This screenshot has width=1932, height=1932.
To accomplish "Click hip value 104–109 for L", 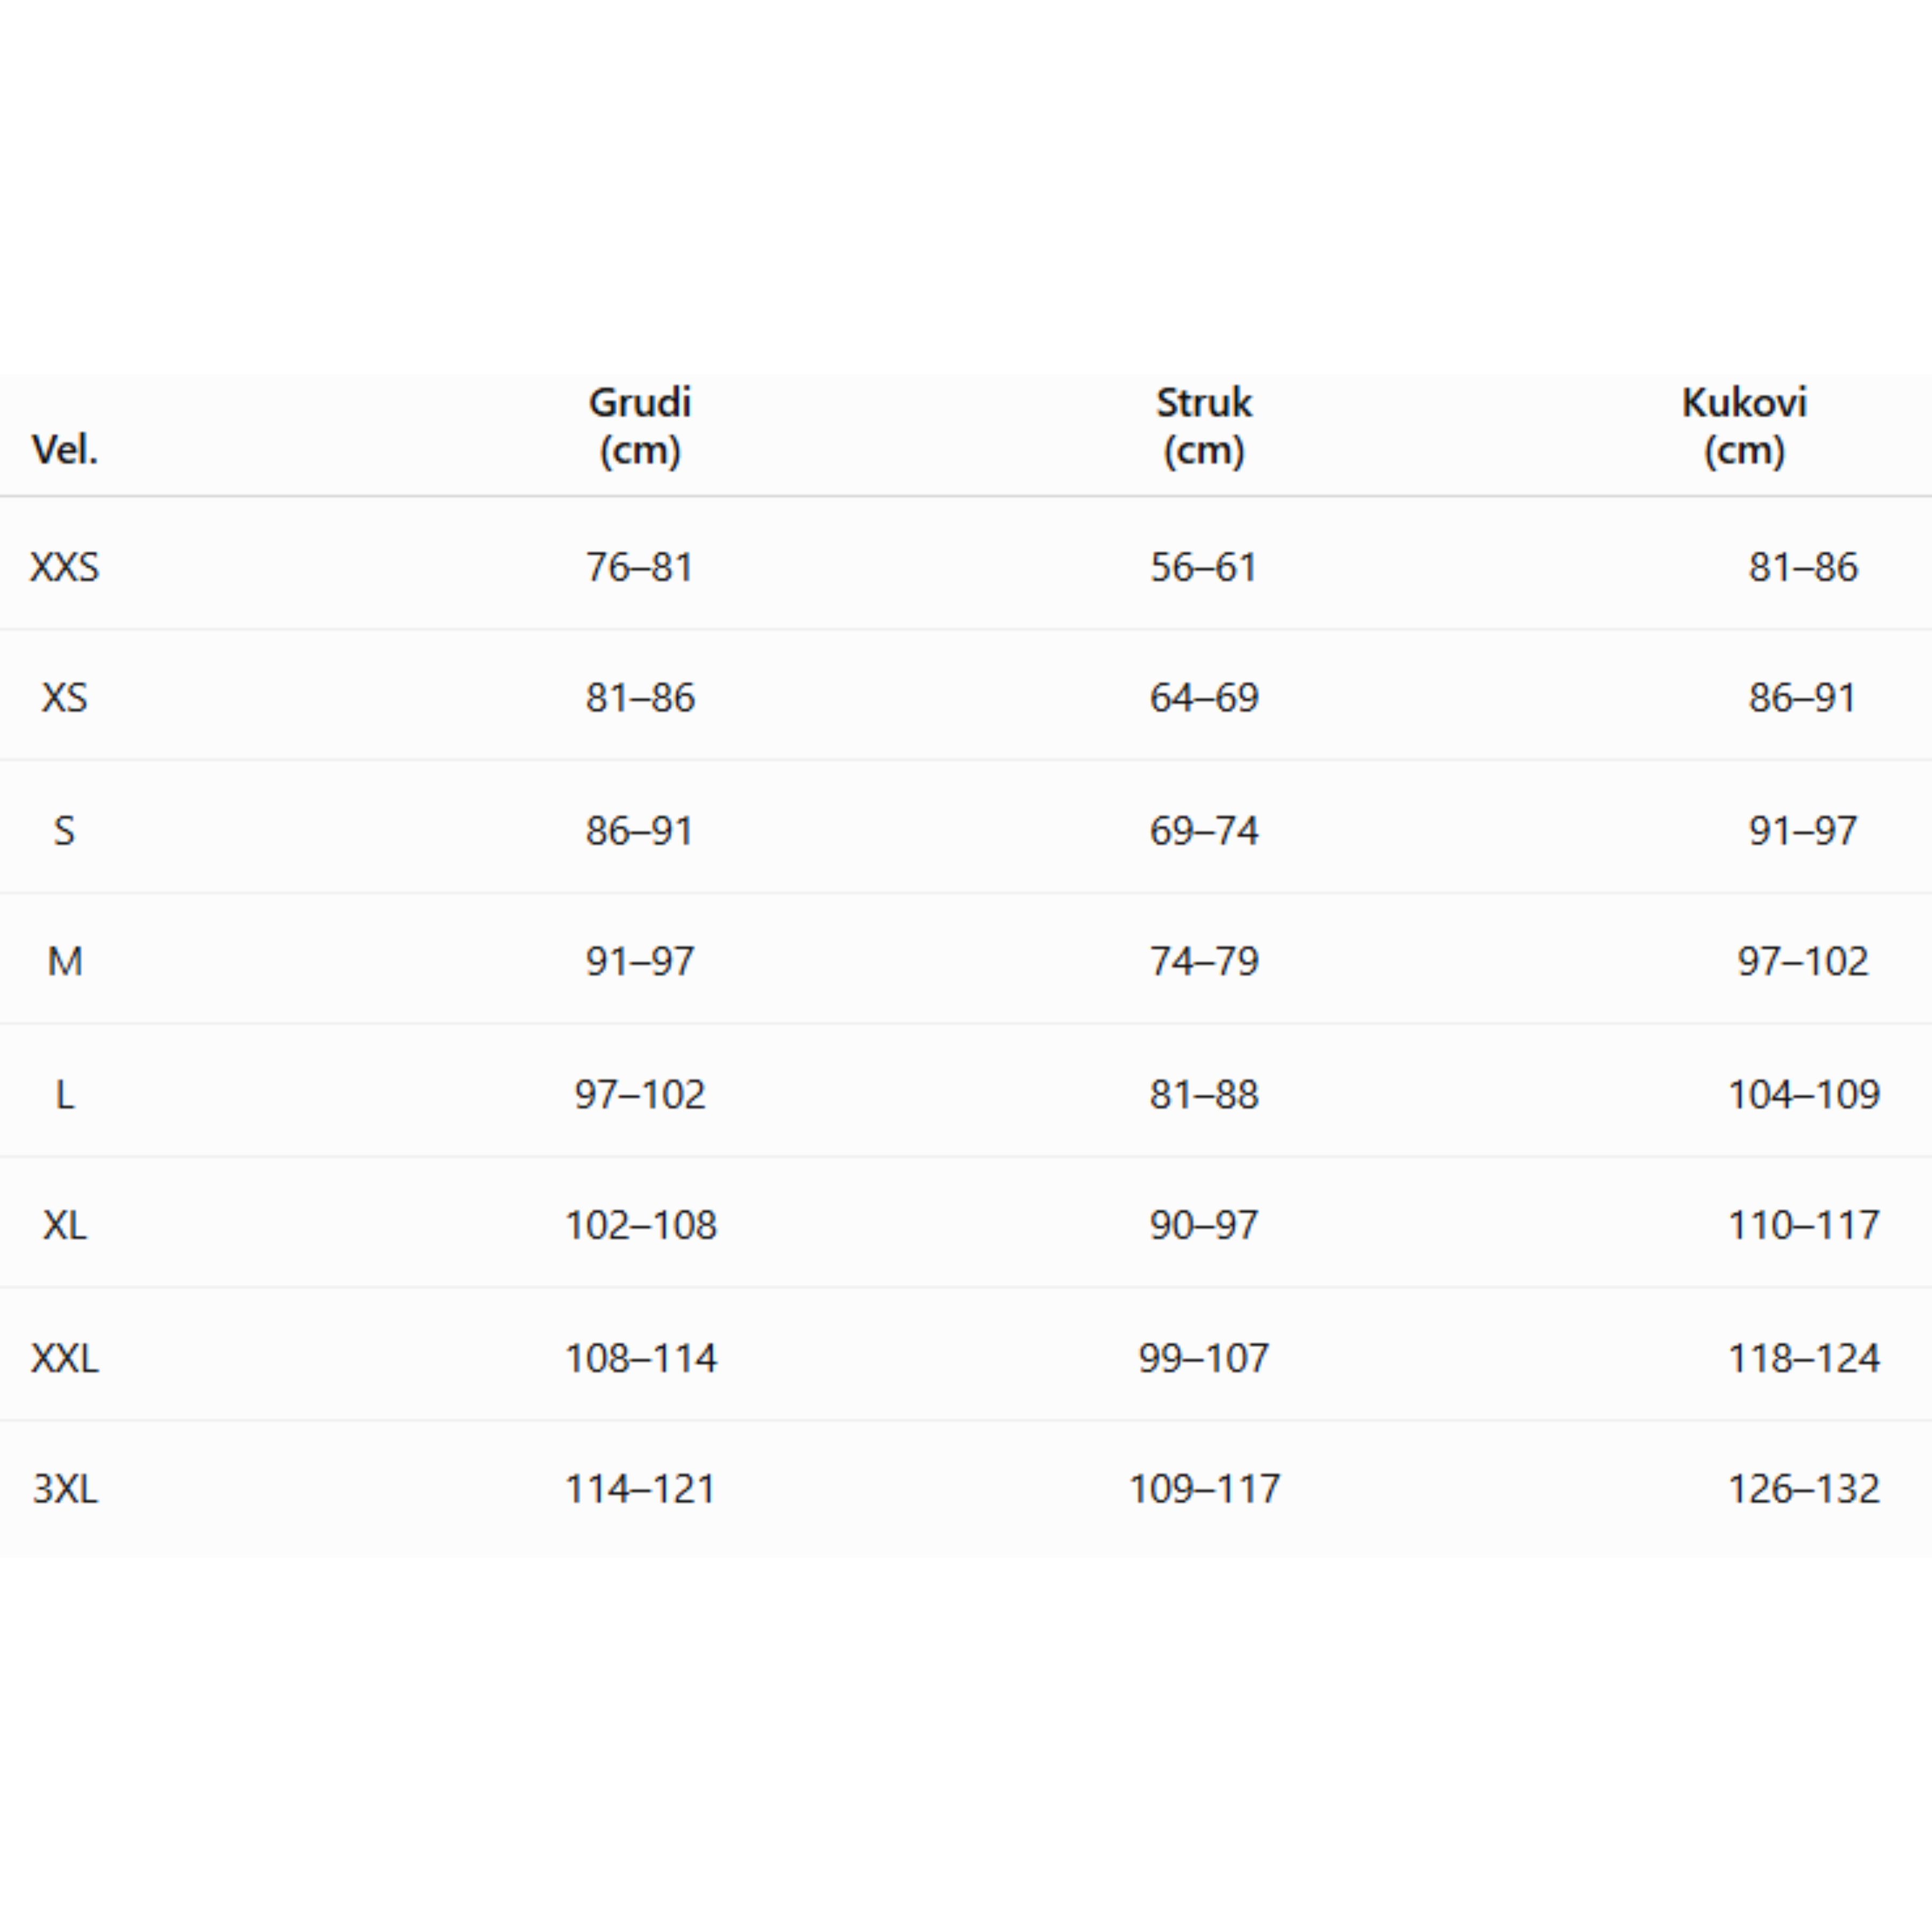I will tap(1804, 1095).
